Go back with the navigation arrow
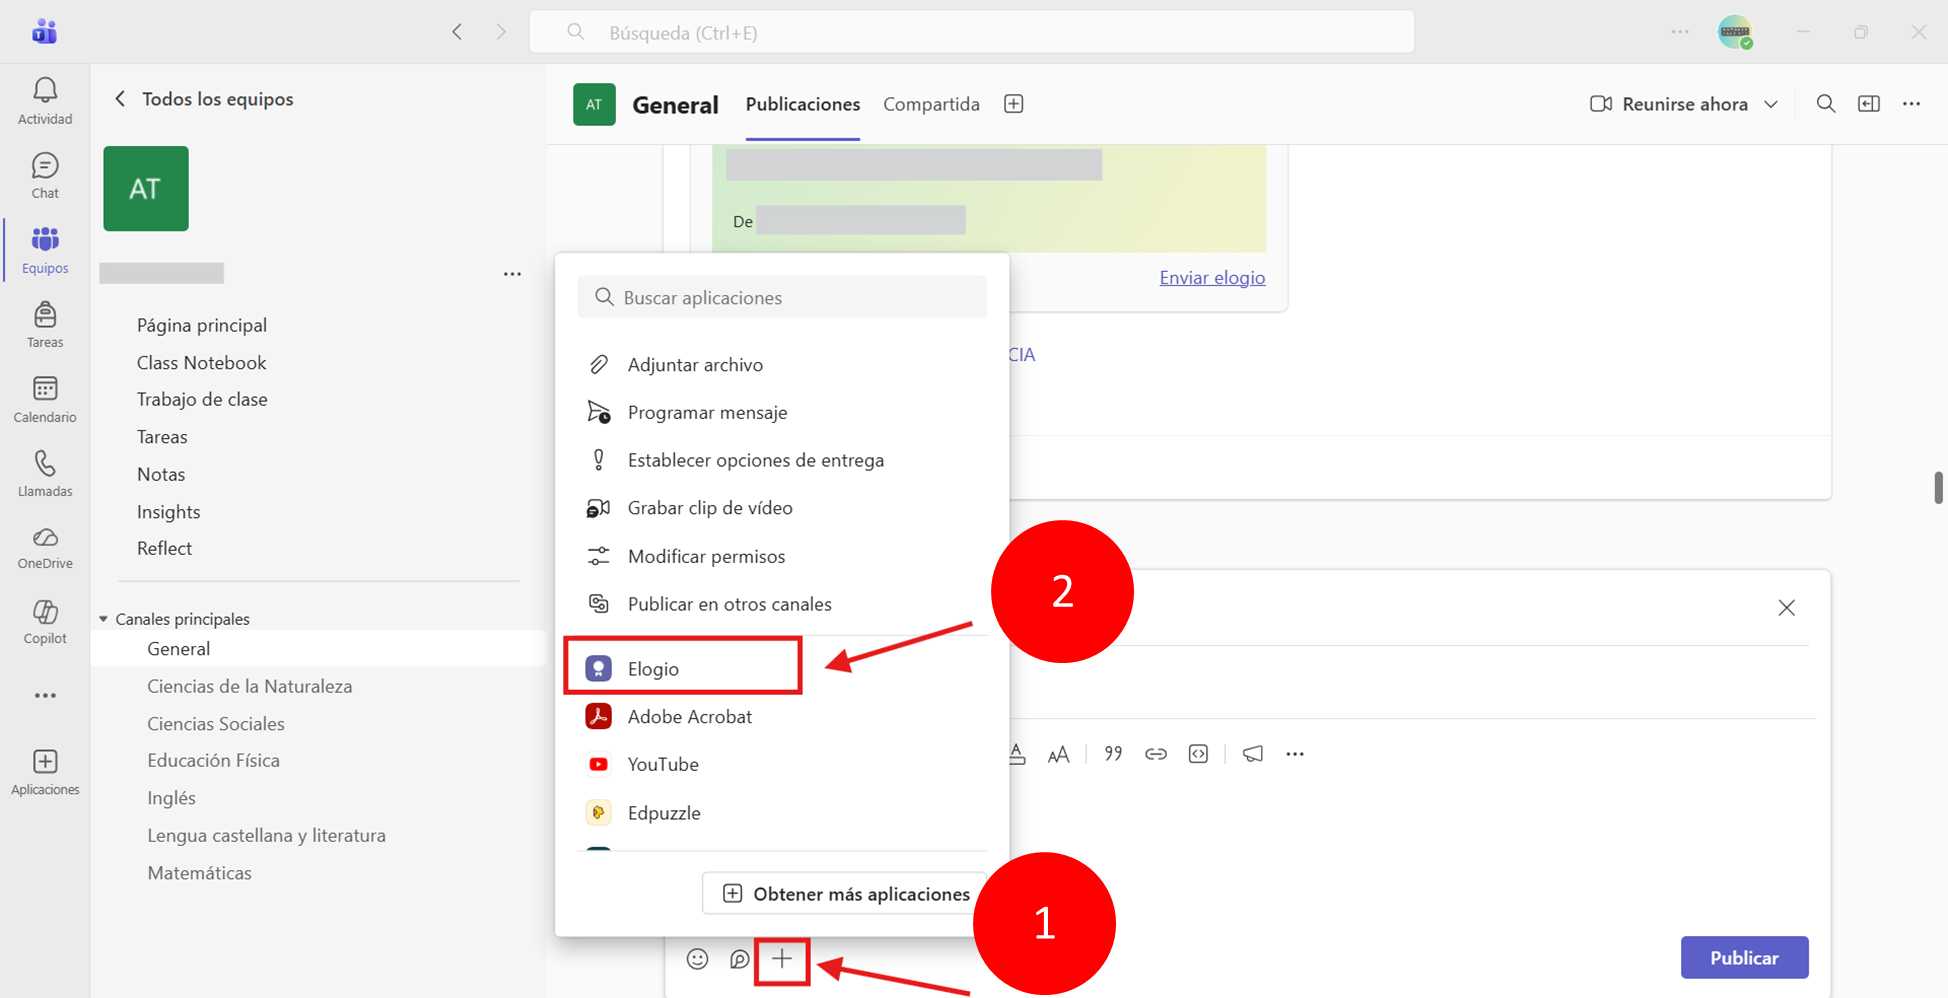The width and height of the screenshot is (1948, 998). click(x=457, y=32)
